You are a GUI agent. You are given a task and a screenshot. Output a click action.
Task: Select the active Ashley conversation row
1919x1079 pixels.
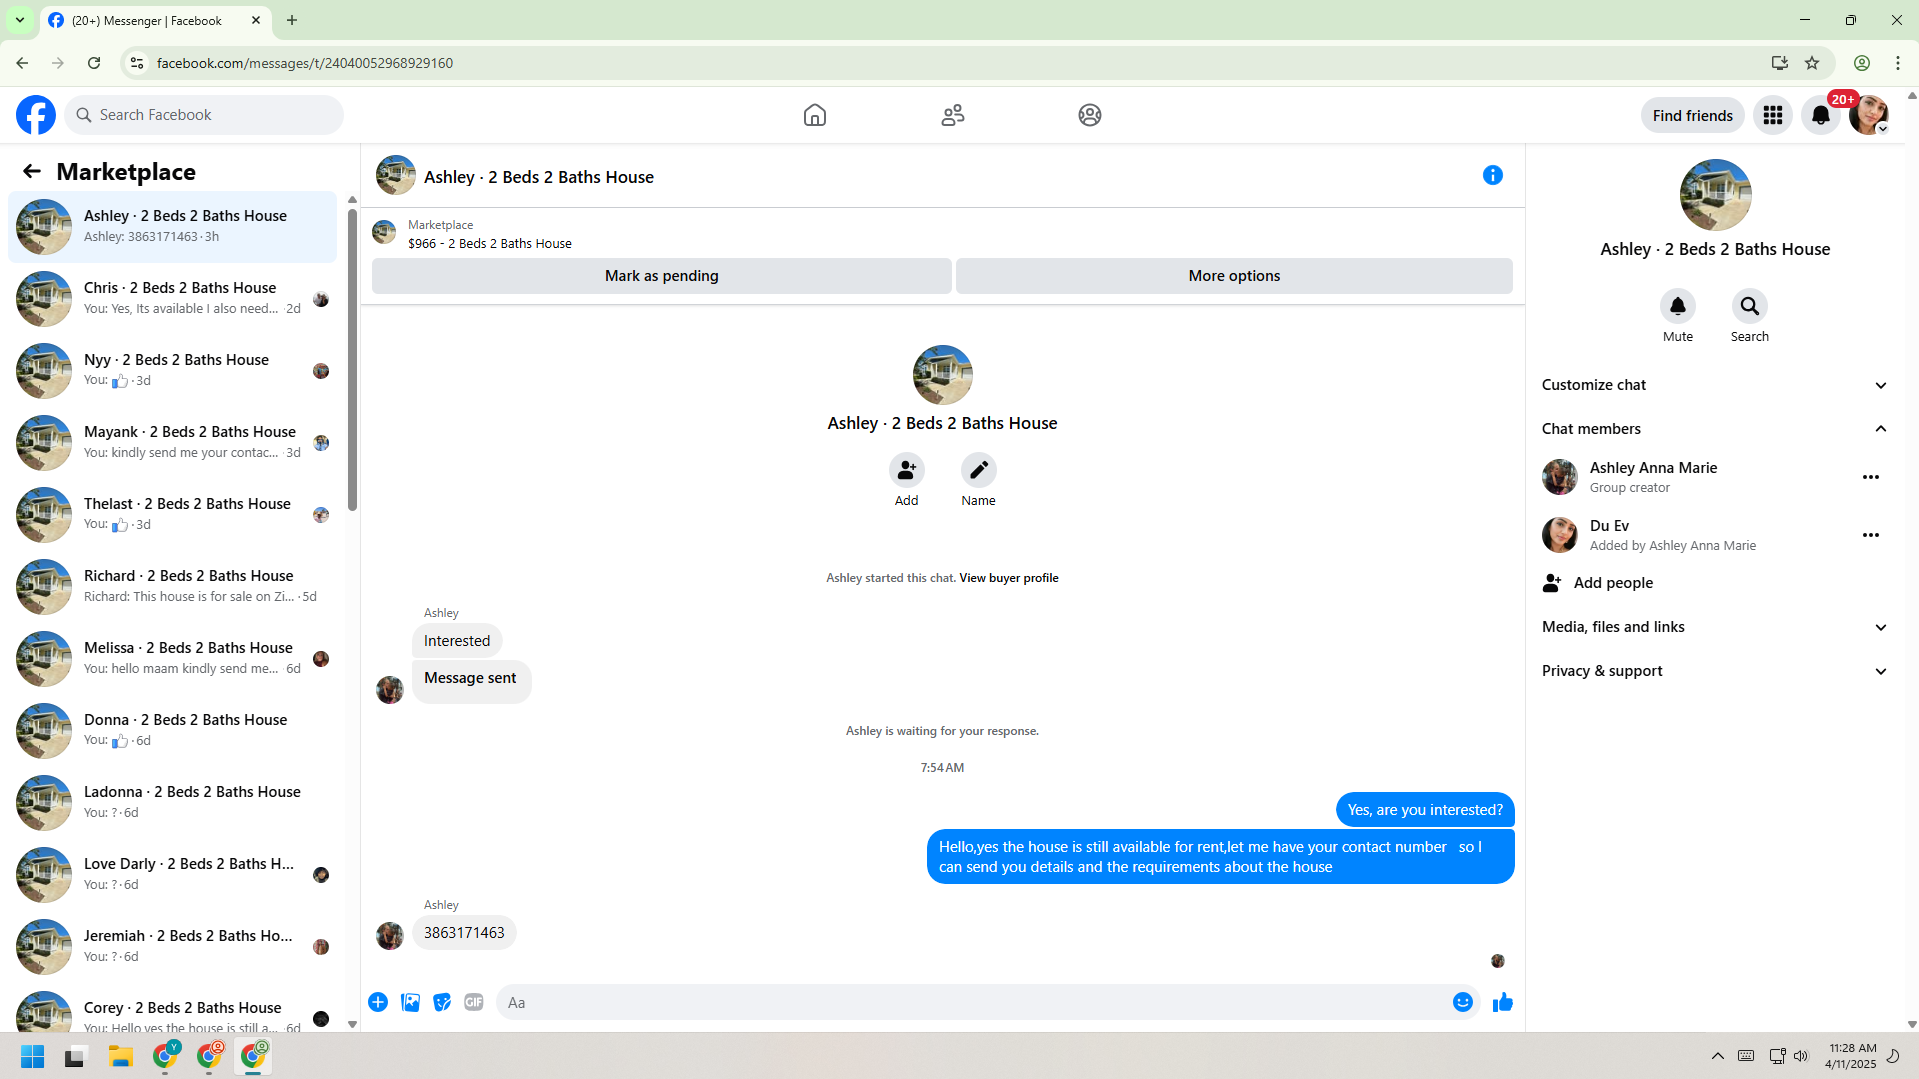pyautogui.click(x=173, y=227)
